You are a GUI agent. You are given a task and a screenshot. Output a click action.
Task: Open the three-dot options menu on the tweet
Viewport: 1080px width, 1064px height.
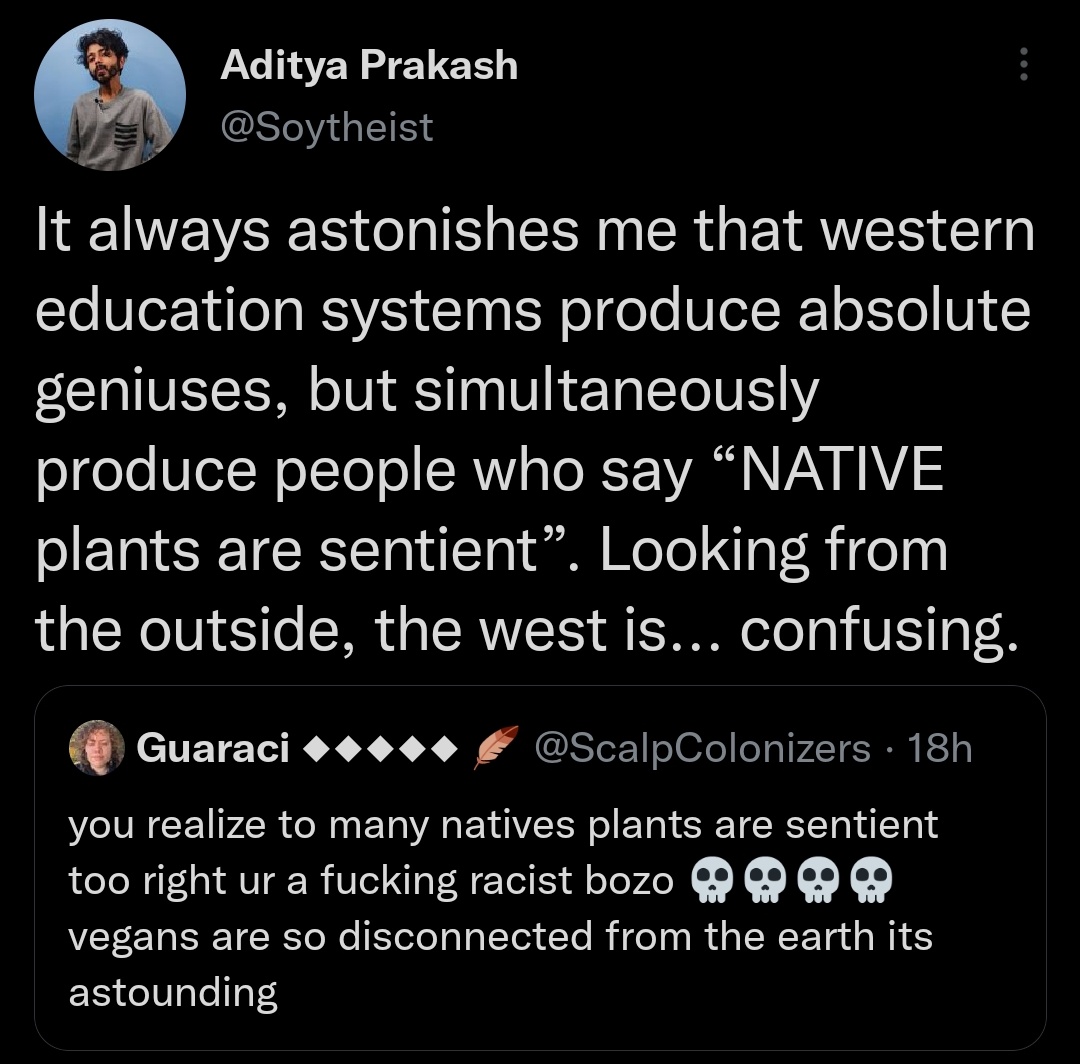pyautogui.click(x=1023, y=64)
